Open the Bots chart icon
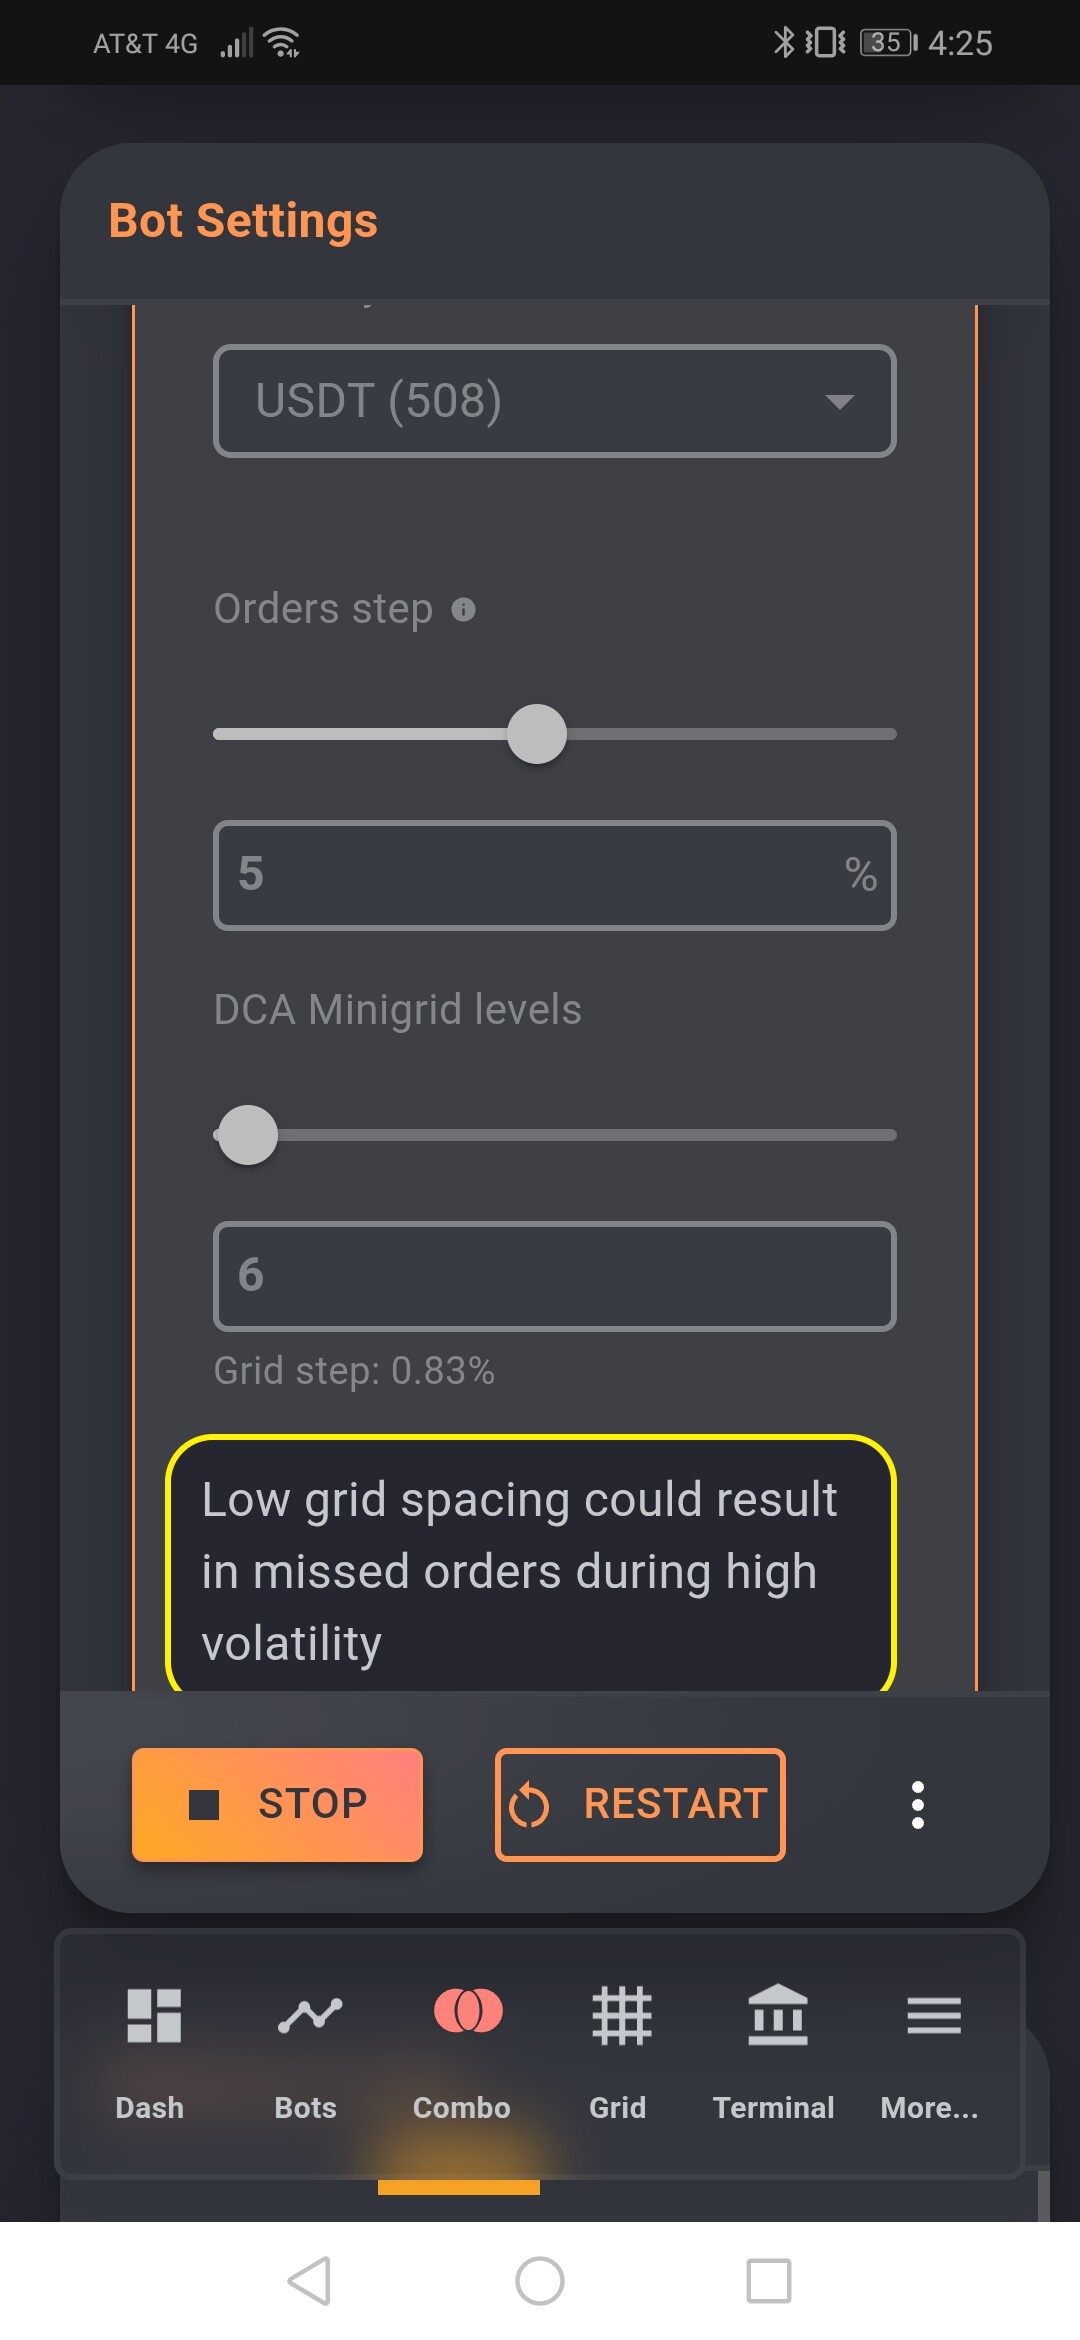 [309, 2014]
